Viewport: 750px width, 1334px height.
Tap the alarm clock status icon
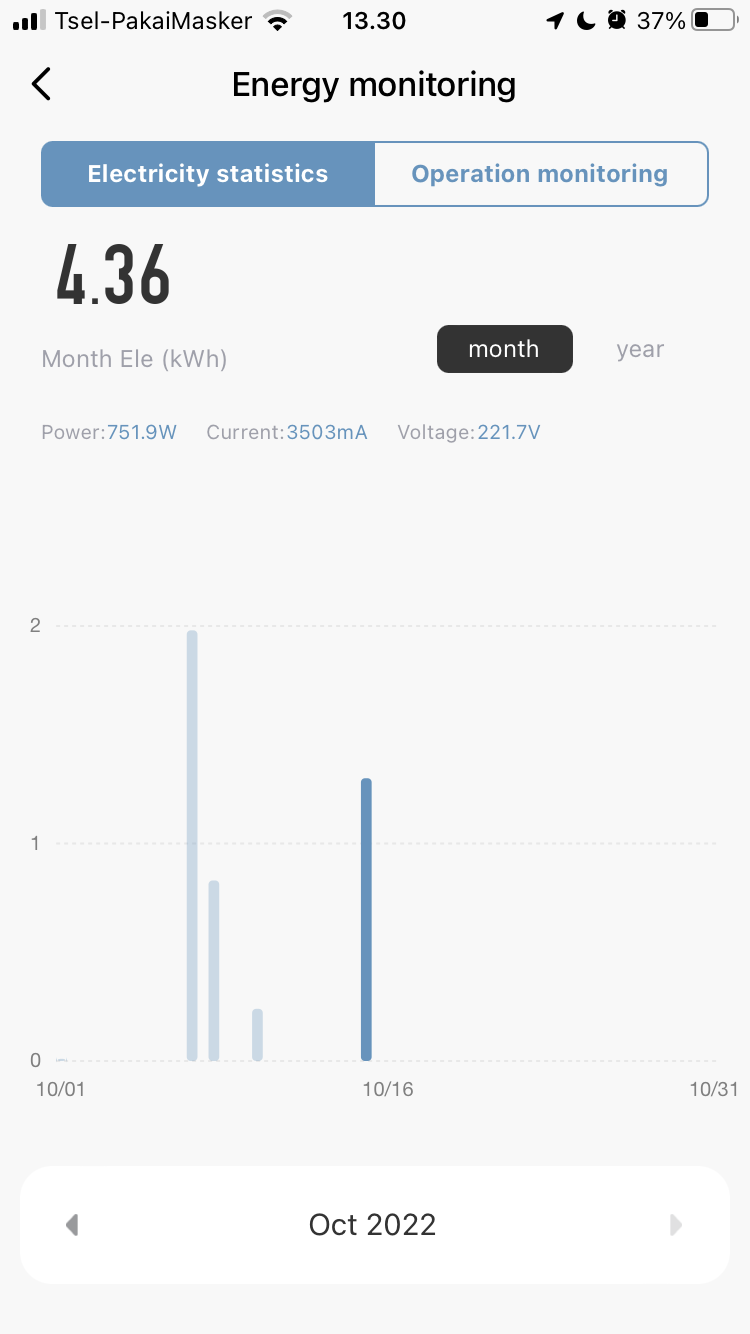[617, 20]
